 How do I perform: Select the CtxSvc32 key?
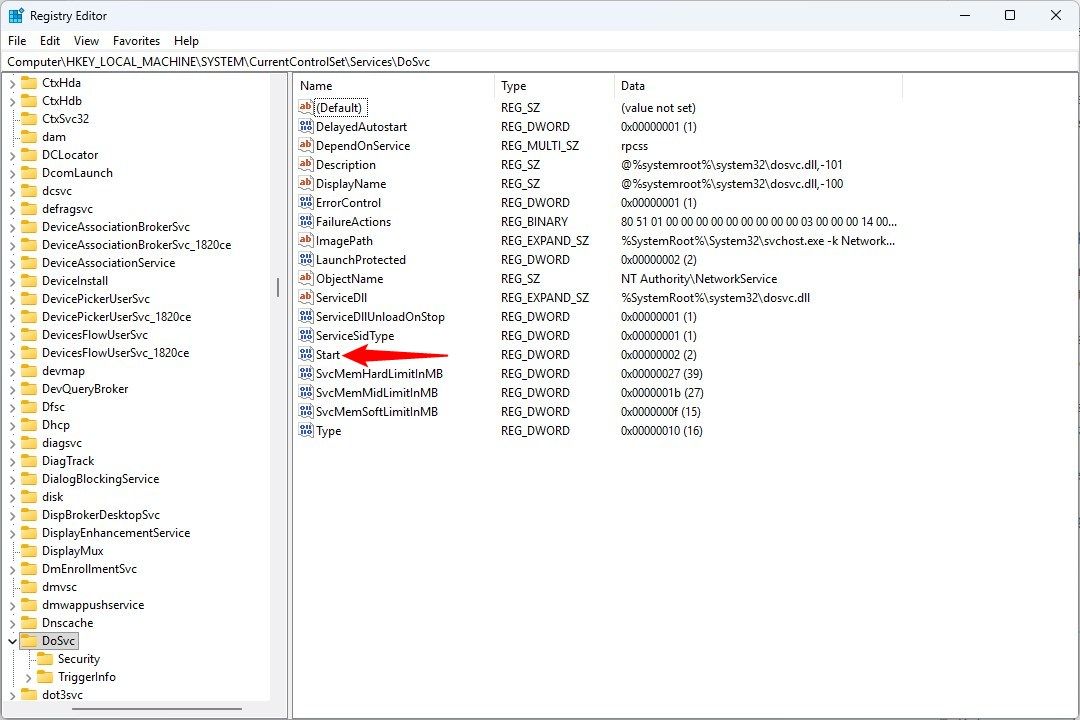coord(65,119)
